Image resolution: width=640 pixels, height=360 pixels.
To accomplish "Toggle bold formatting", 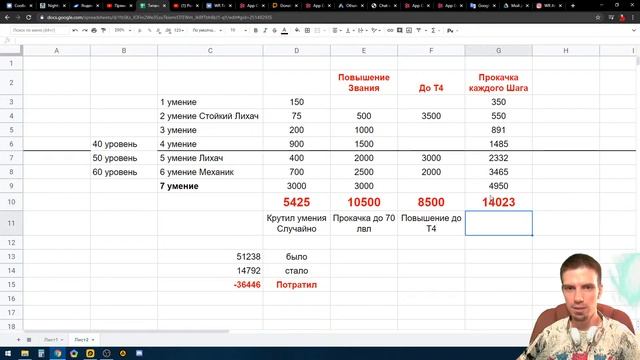I will click(256, 31).
